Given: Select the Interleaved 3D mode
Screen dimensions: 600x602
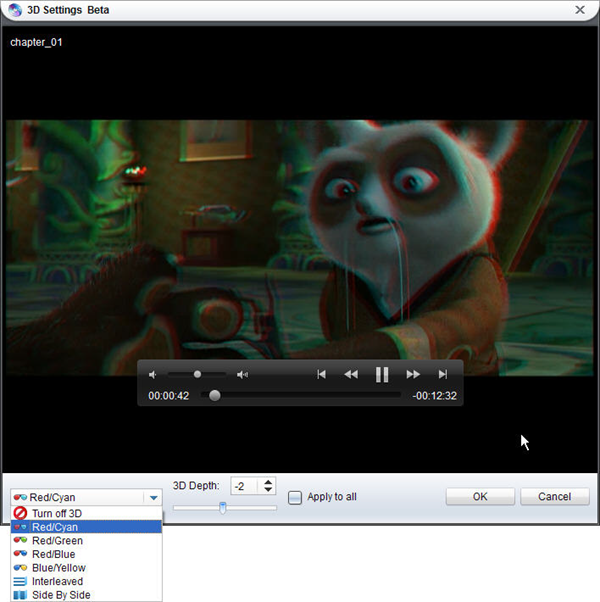Looking at the screenshot, I should click(x=86, y=581).
